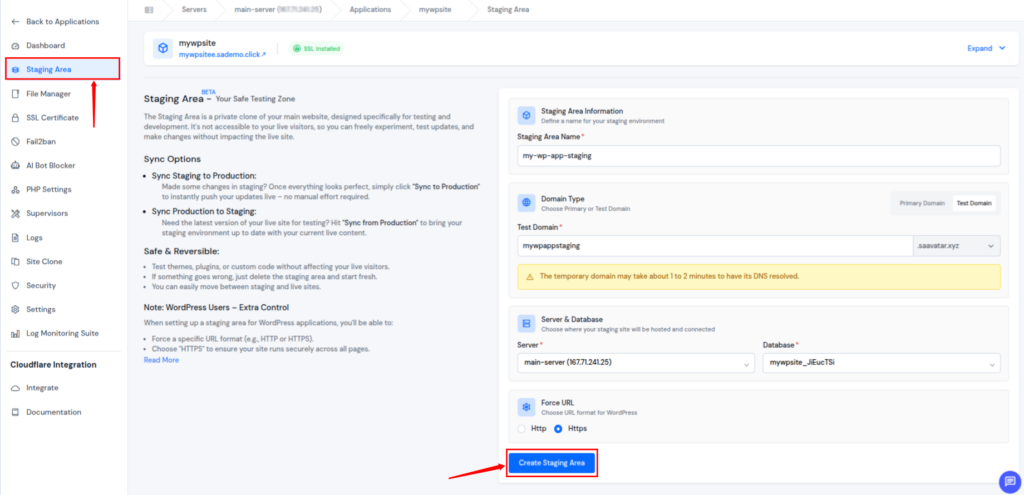The image size is (1024, 495).
Task: Click the Force URL section icon
Action: coord(526,407)
